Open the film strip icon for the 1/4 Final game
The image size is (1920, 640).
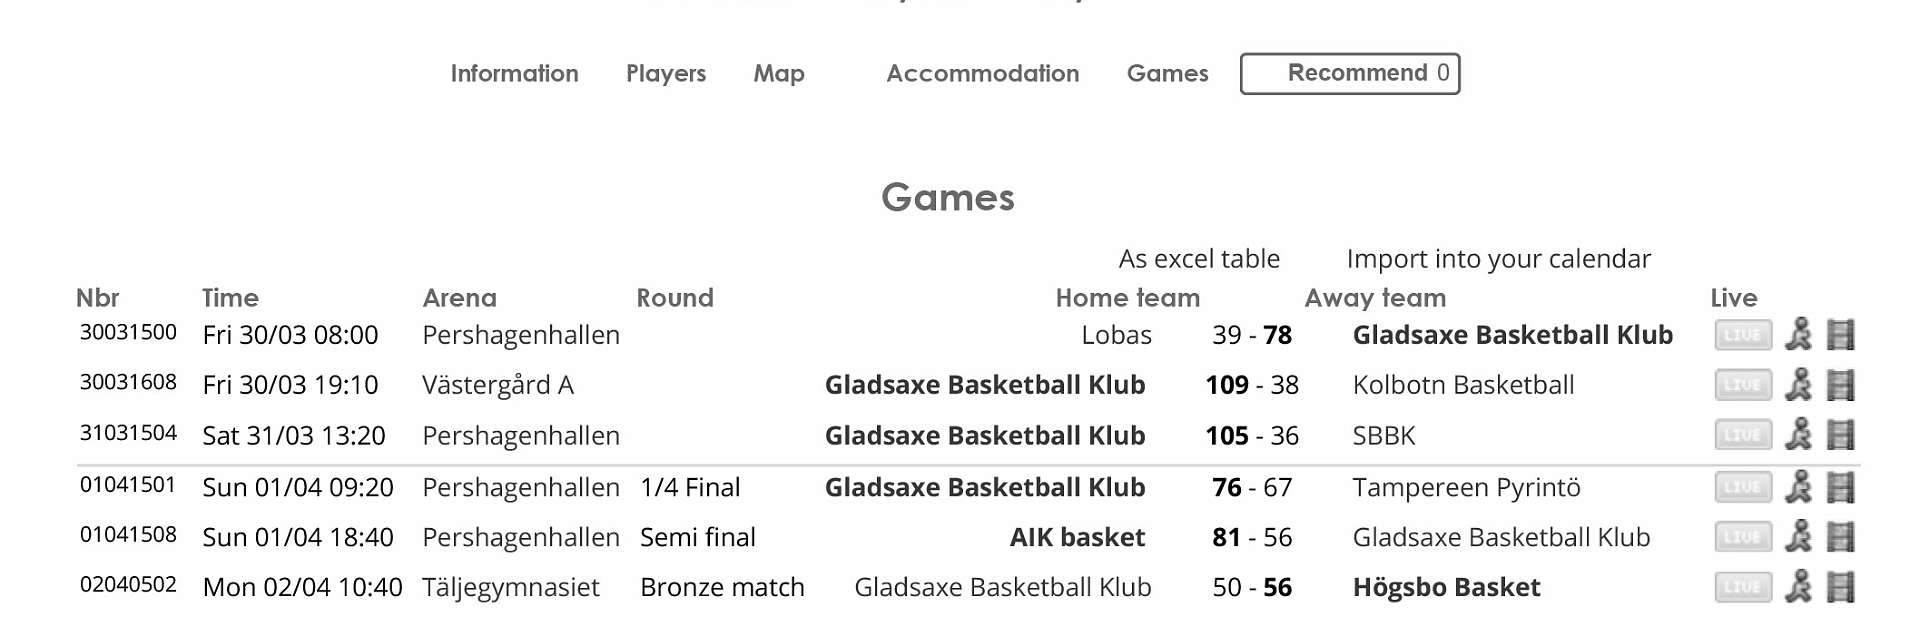(x=1840, y=487)
